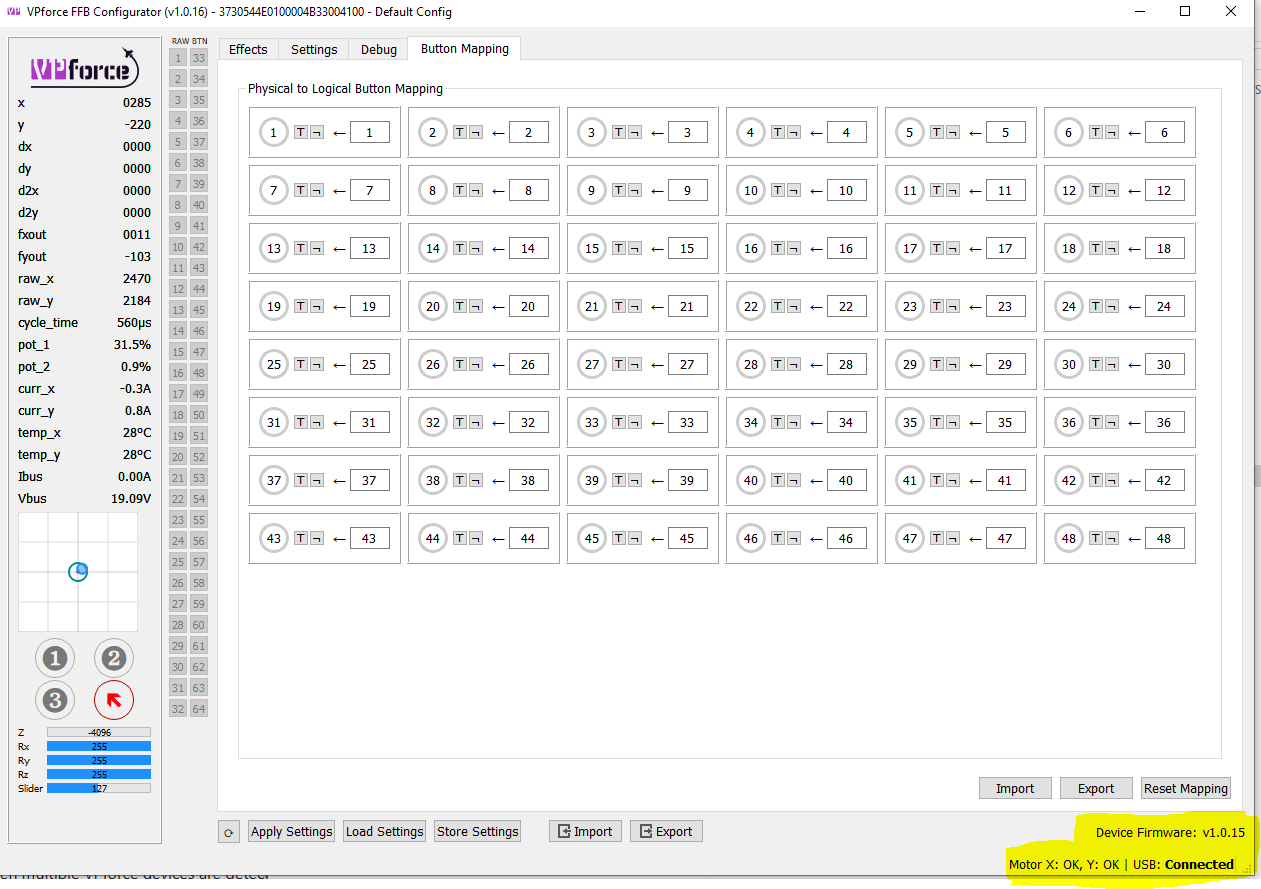Viewport: 1261px width, 889px height.
Task: Toggle the T switch for logical button 47
Action: pyautogui.click(x=937, y=538)
